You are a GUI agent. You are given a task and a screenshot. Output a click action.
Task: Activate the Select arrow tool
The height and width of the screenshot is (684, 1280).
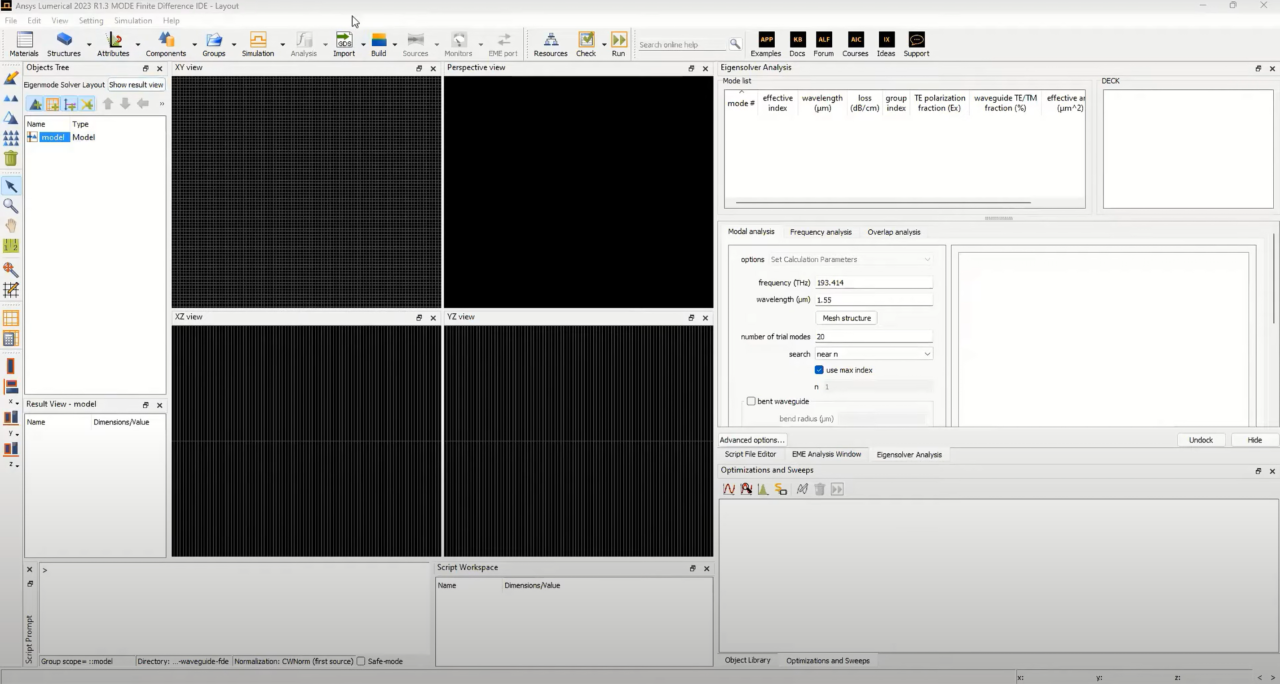click(x=11, y=186)
